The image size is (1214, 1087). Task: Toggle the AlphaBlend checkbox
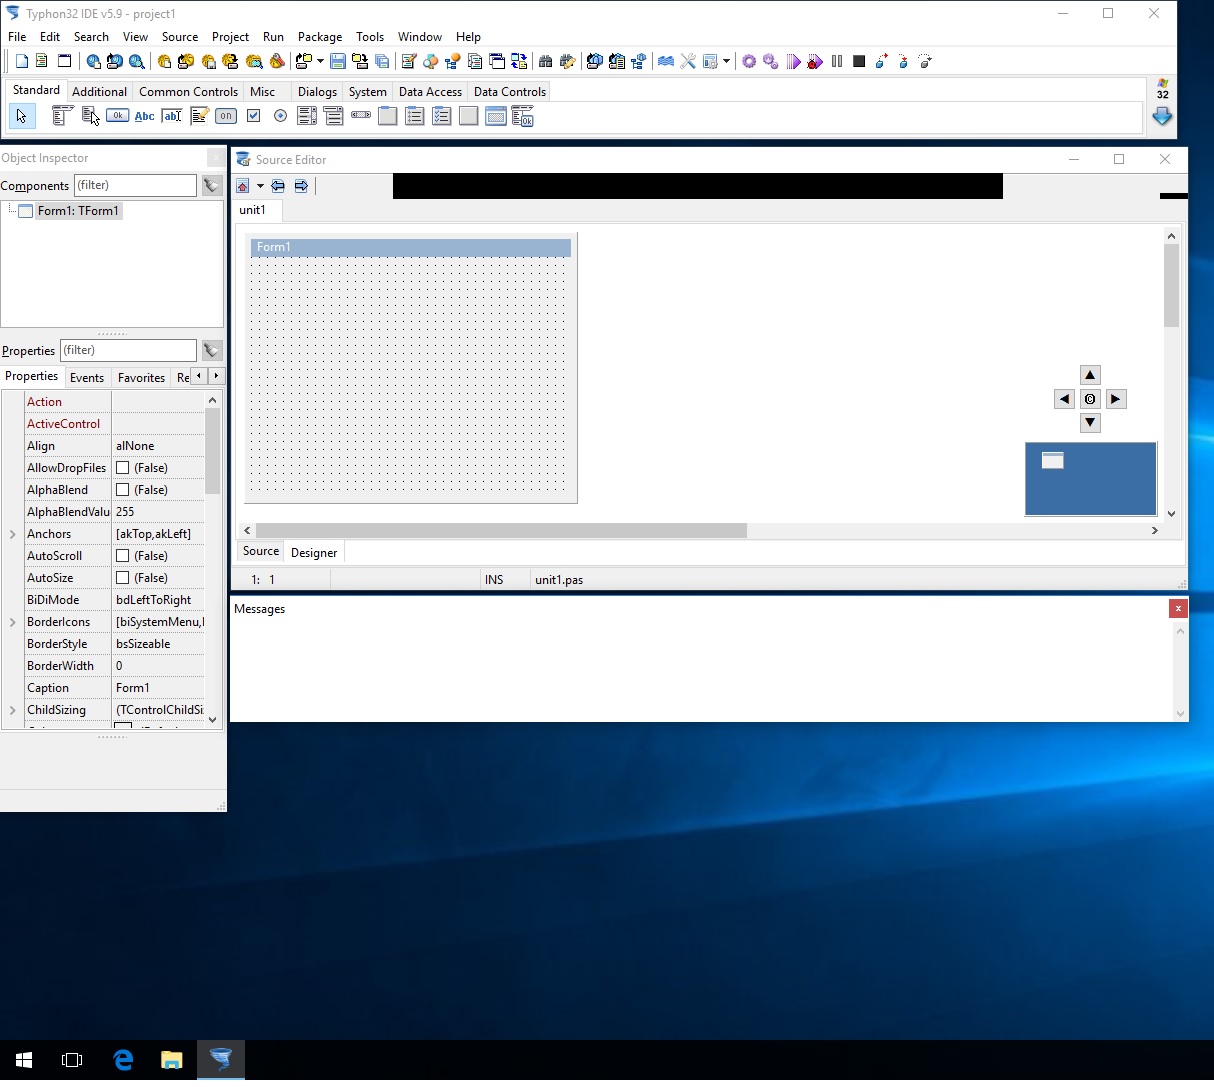coord(122,490)
